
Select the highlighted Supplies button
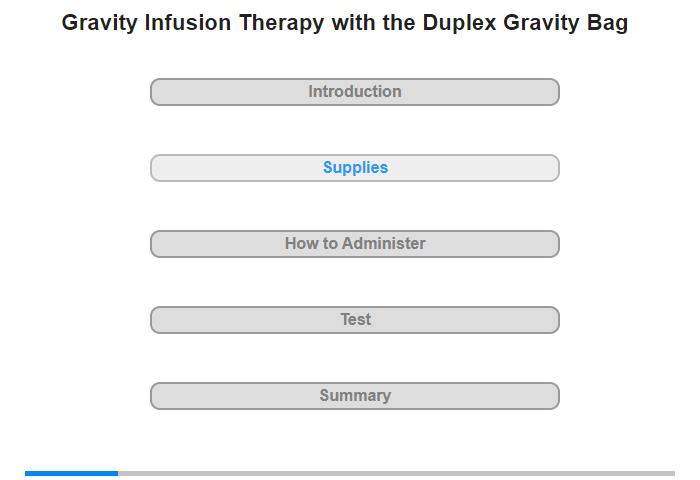(354, 168)
